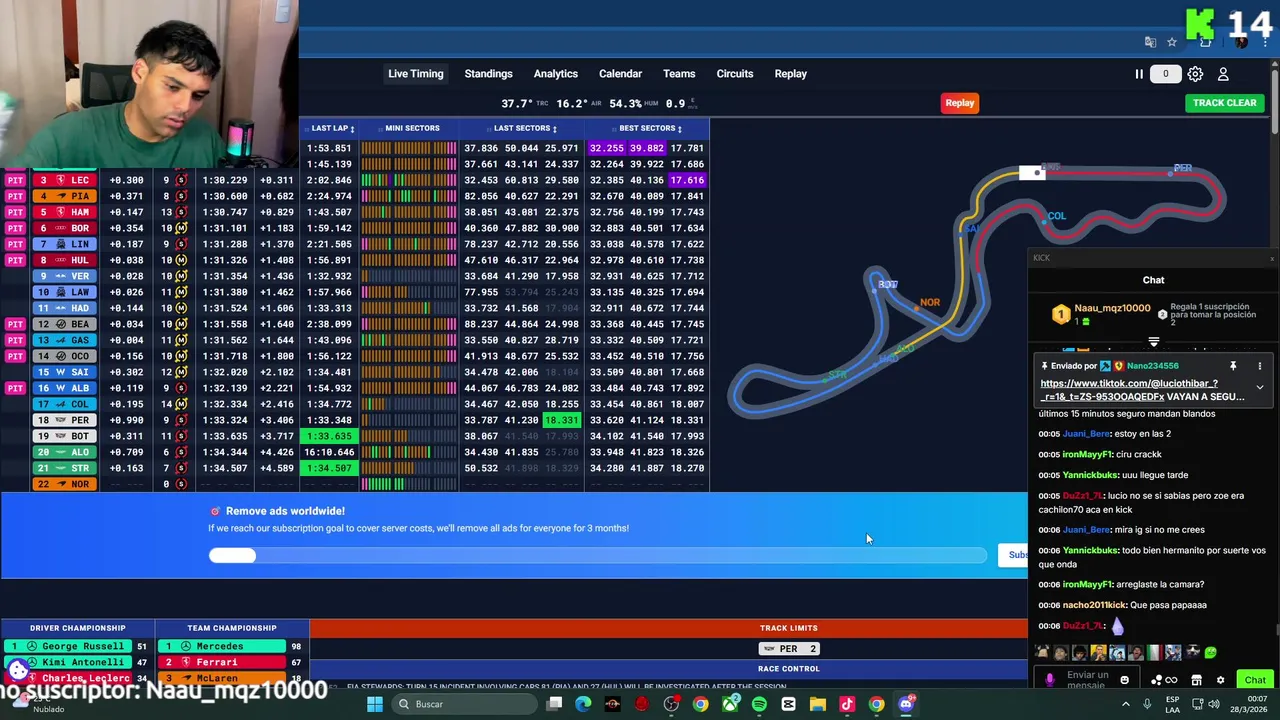Pause the live timing feed
The width and height of the screenshot is (1280, 720).
(x=1139, y=74)
